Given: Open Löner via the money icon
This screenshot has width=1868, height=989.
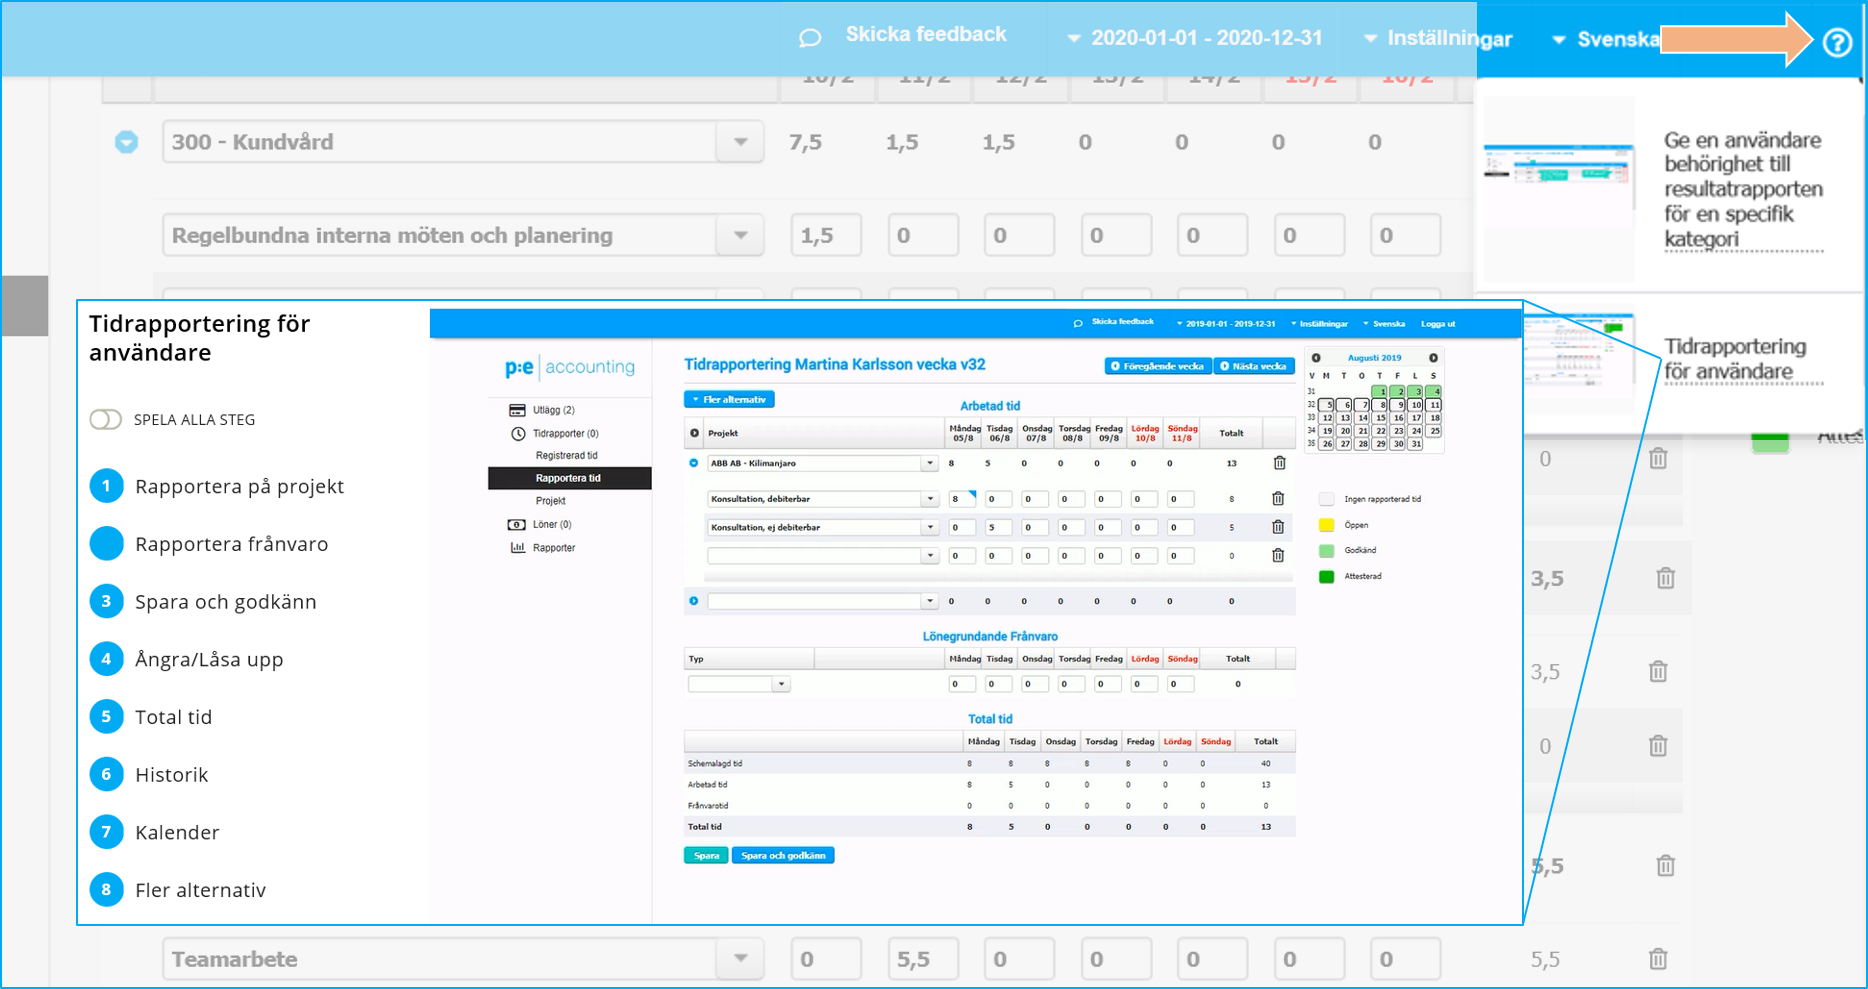Looking at the screenshot, I should (x=516, y=523).
